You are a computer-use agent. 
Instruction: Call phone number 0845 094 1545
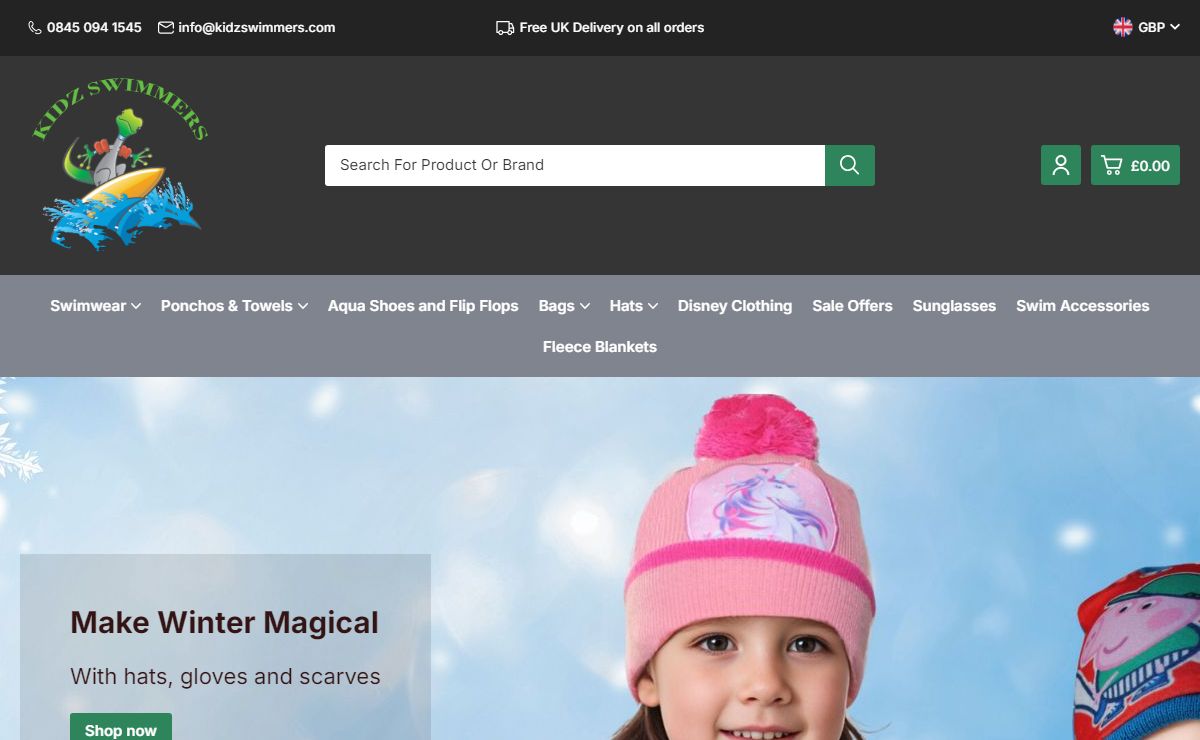point(94,28)
